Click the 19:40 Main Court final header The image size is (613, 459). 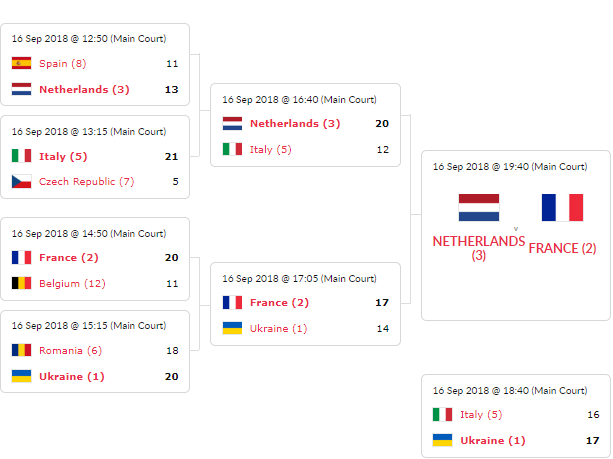(x=510, y=167)
